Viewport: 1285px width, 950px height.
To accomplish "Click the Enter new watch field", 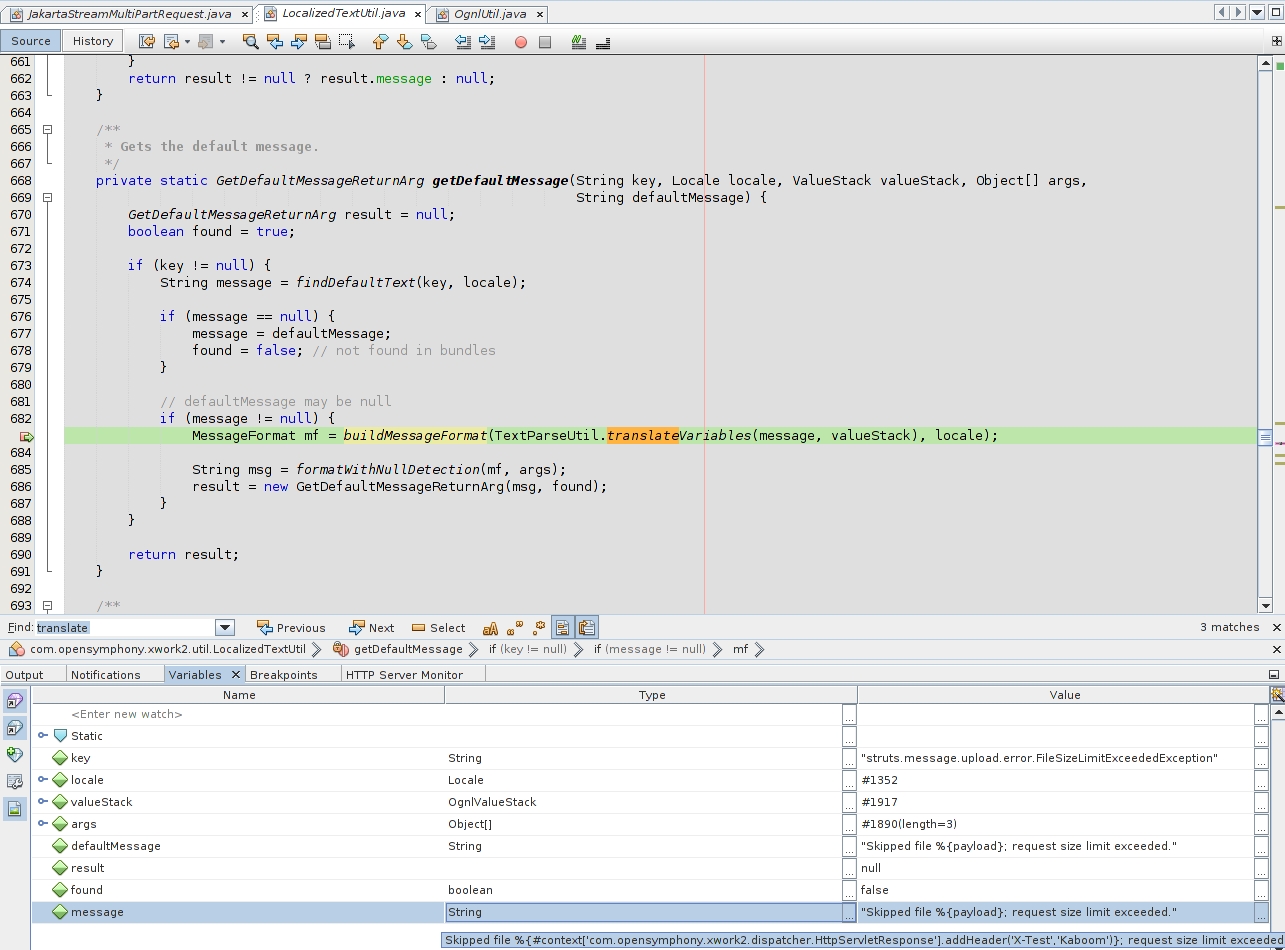I will click(x=126, y=714).
